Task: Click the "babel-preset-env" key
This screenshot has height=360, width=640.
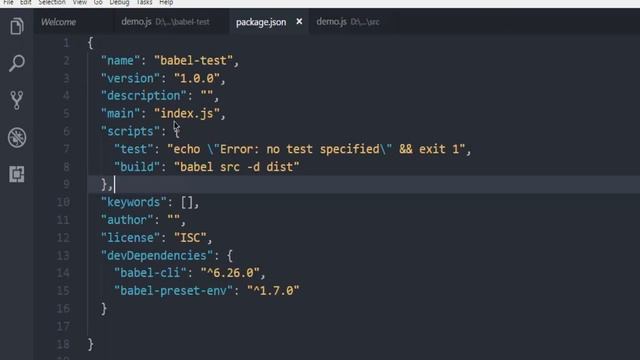Action: 173,291
